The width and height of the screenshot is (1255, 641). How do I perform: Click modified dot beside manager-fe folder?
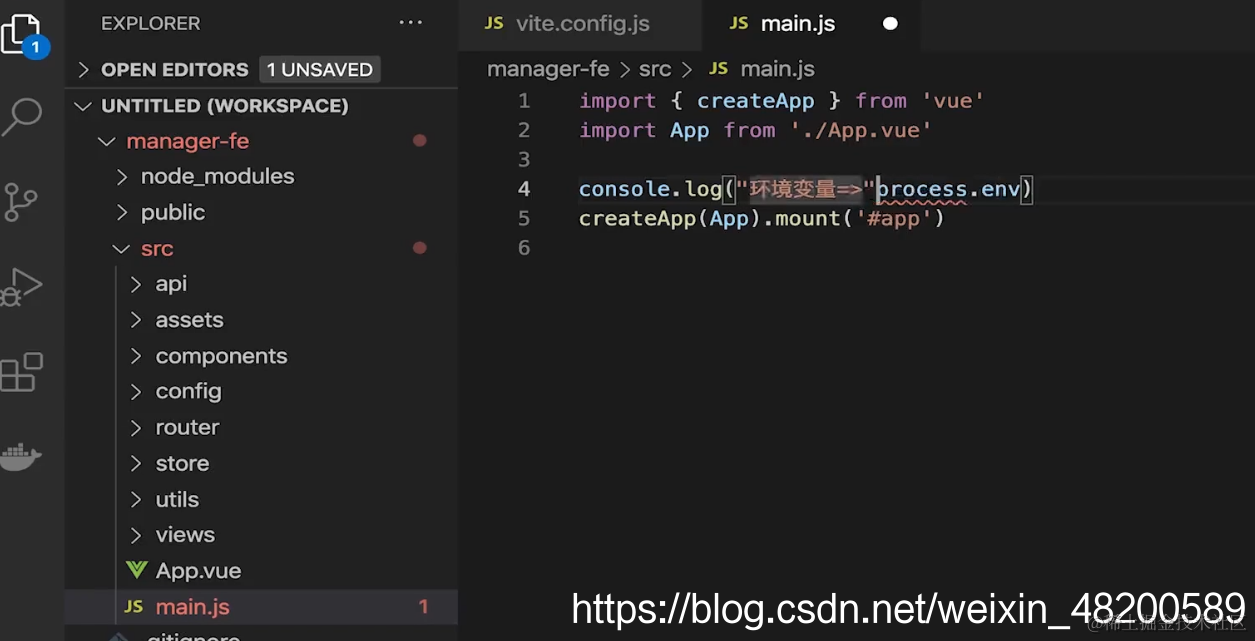420,141
